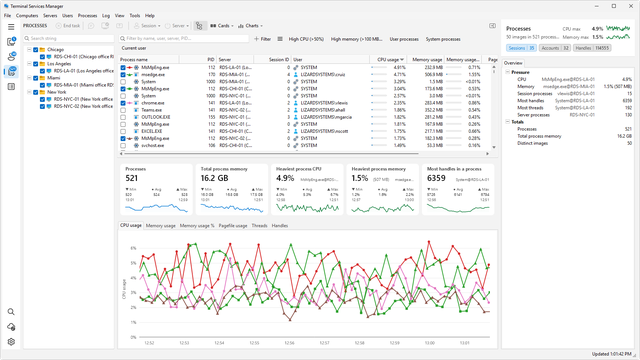The image size is (640, 360).
Task: Click the process icon of OUTLOOK.EXE row
Action: click(x=137, y=117)
